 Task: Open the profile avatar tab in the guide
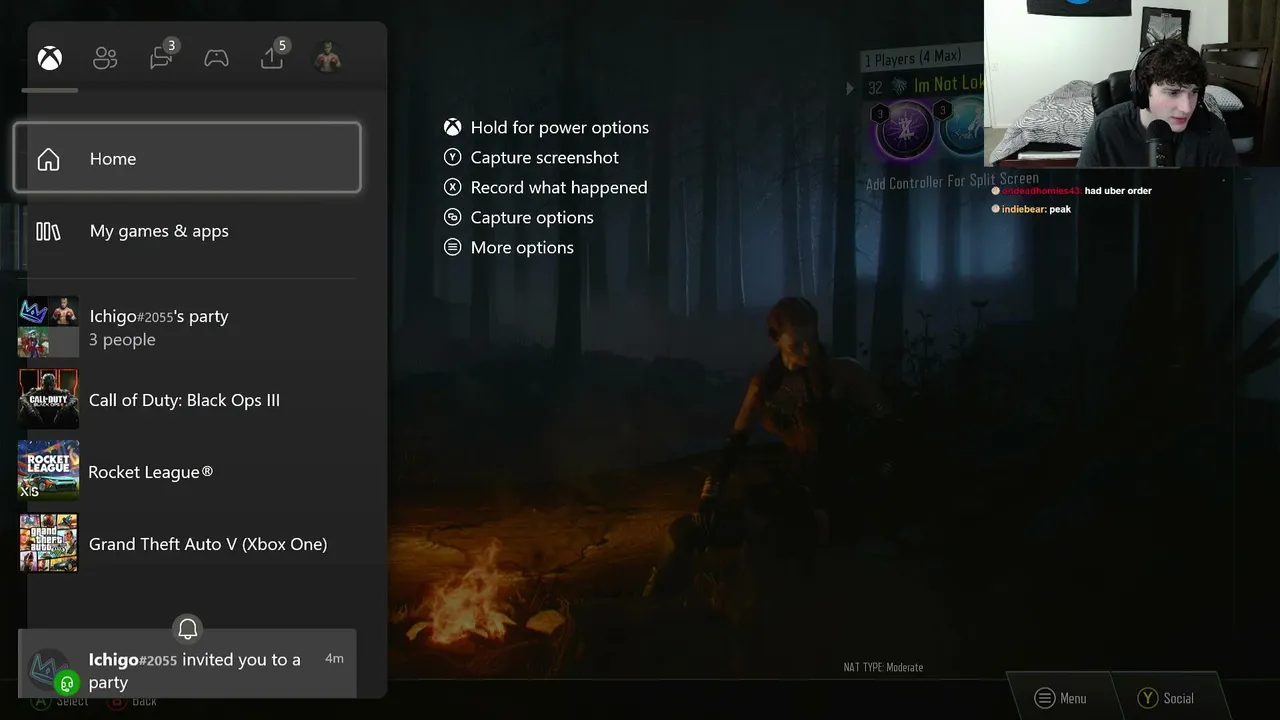(x=327, y=58)
